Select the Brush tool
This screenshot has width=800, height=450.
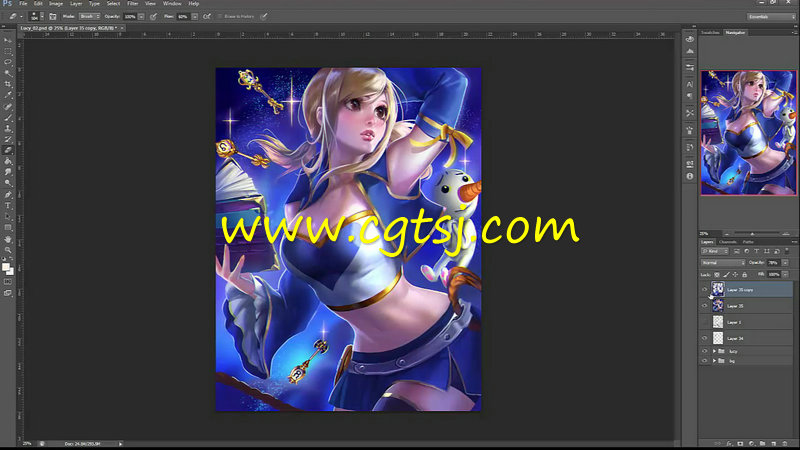point(8,117)
